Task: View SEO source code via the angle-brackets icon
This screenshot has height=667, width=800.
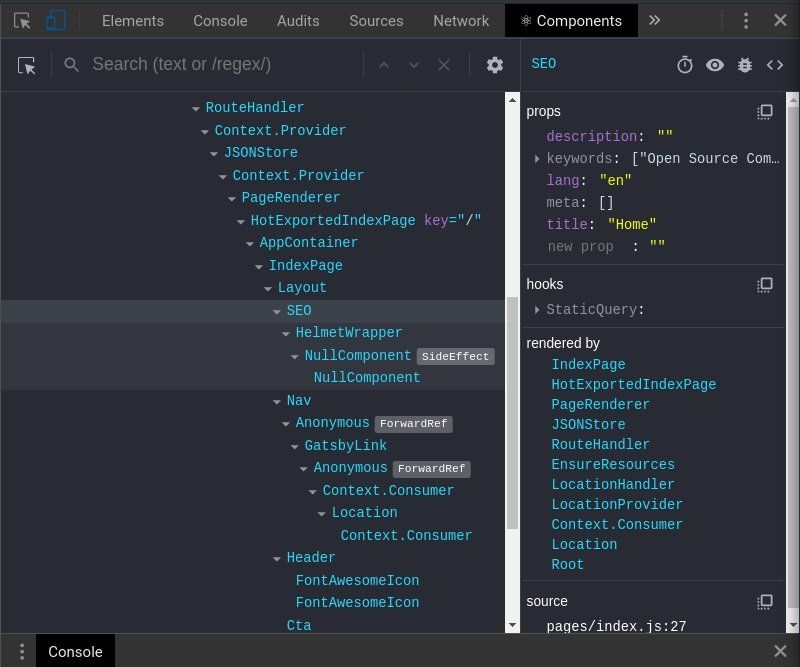Action: [775, 64]
